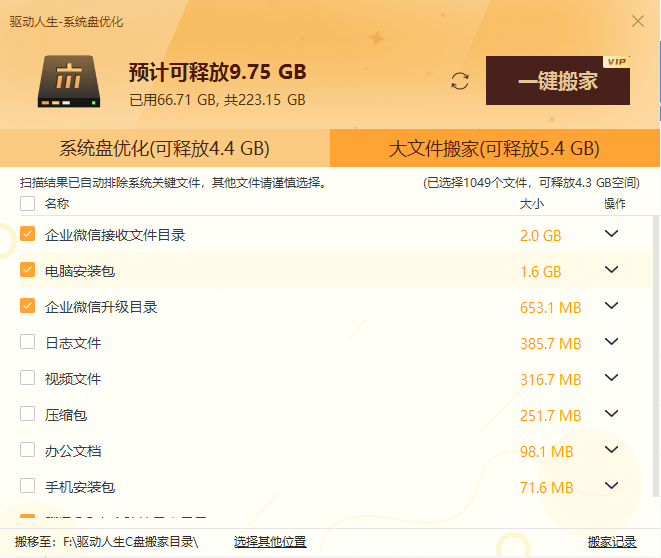The height and width of the screenshot is (558, 661).
Task: Click the 企业微信接收文件目录 row label
Action: point(115,235)
